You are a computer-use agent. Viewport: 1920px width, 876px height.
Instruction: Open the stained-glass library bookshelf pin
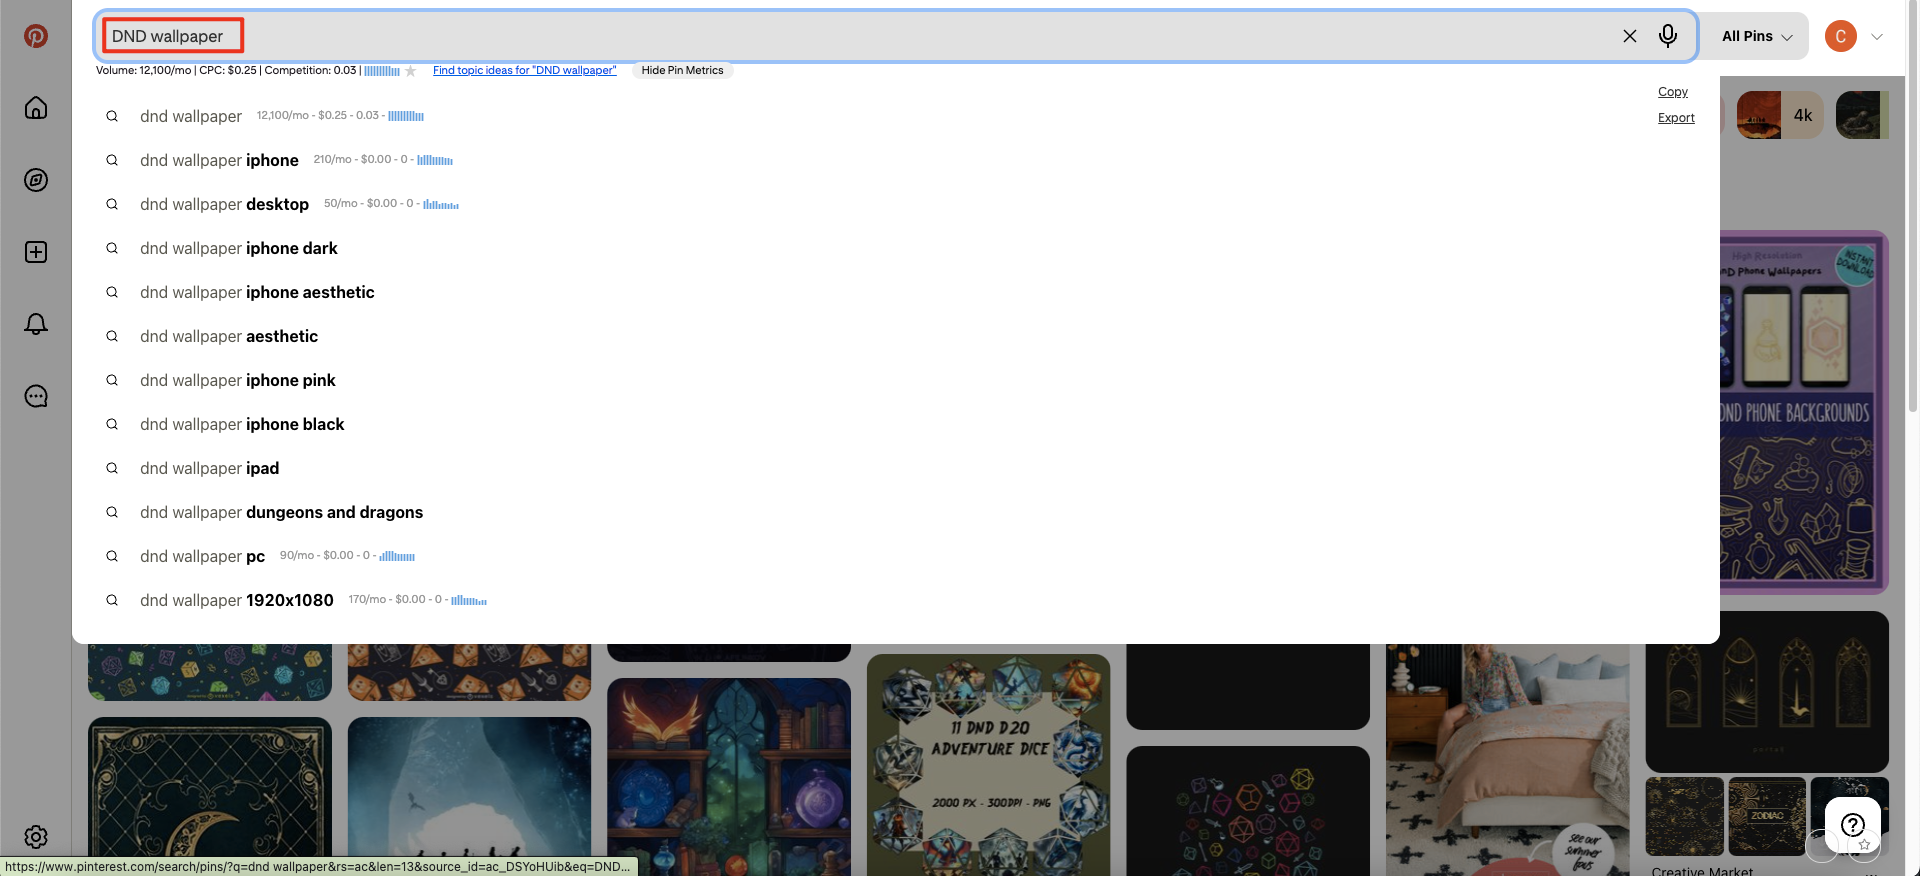point(729,777)
